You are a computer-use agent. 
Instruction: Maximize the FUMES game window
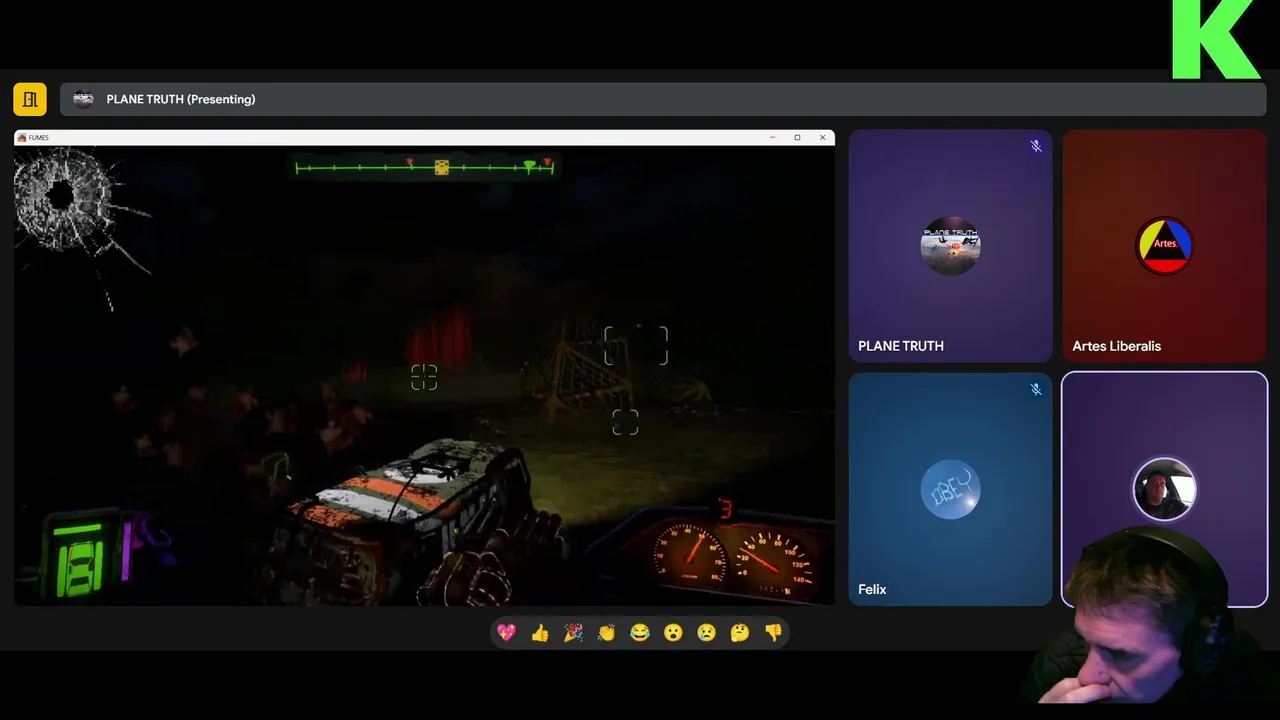(797, 137)
